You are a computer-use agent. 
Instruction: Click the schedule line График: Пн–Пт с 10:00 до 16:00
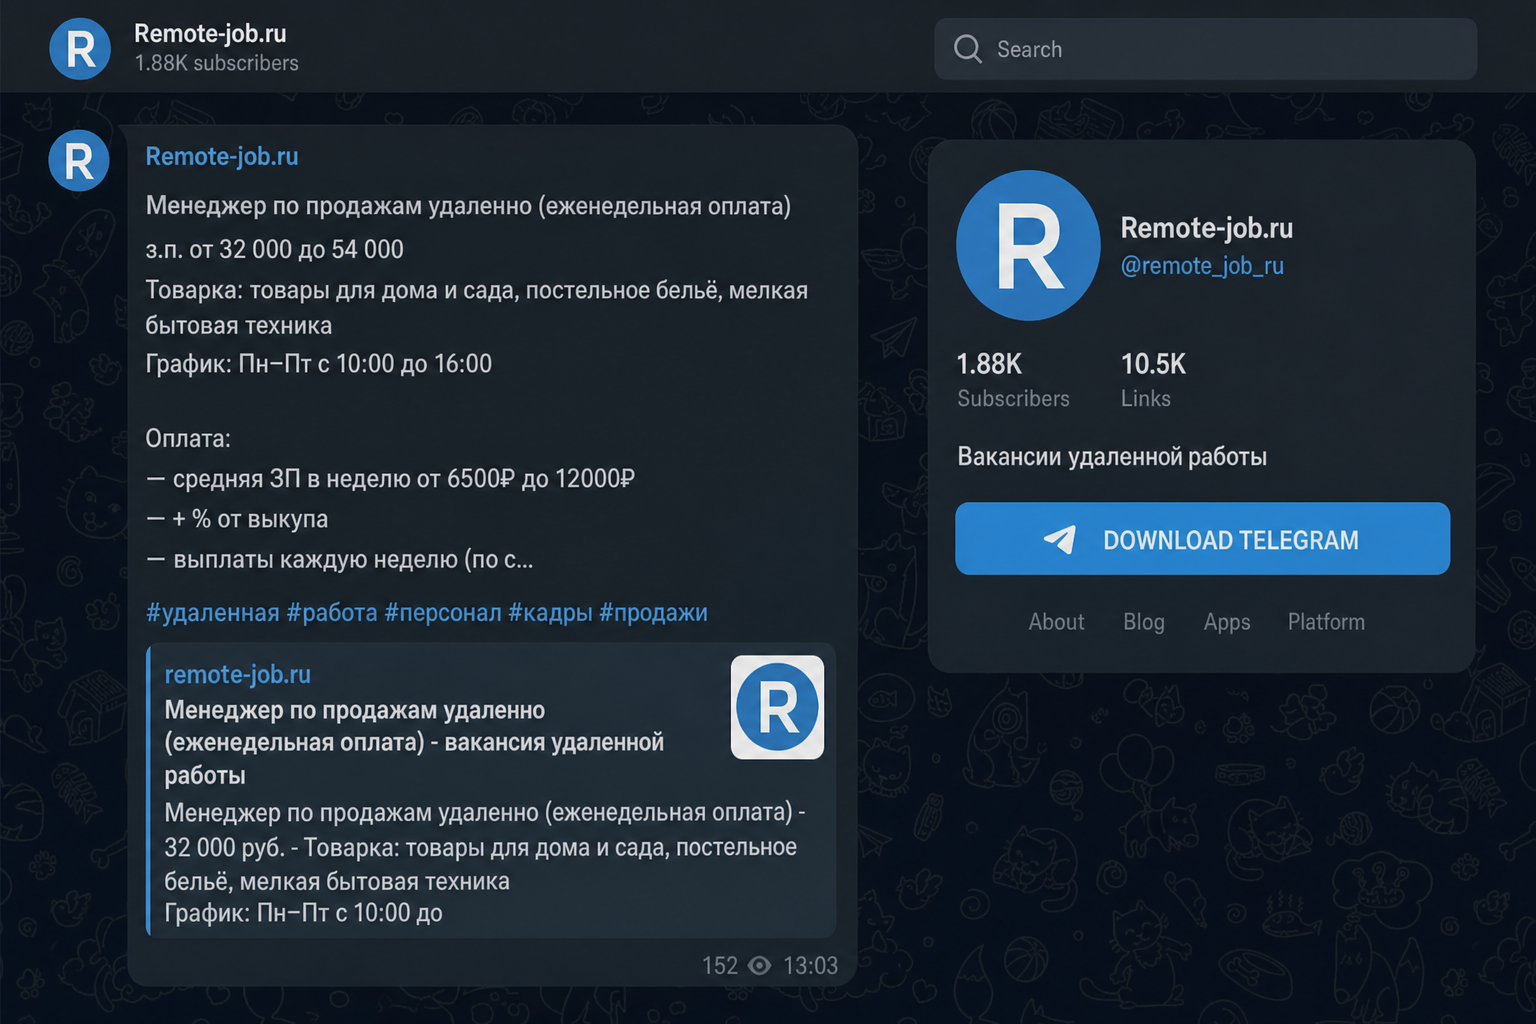coord(318,363)
